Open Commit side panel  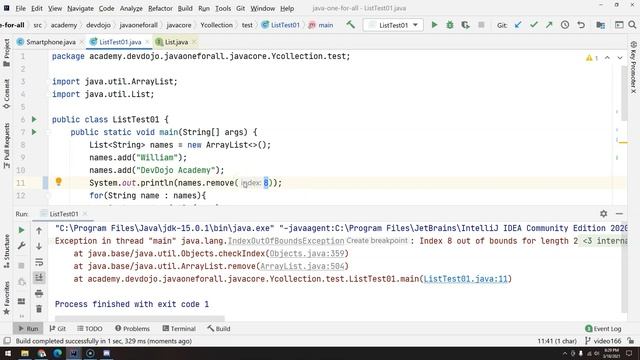[7, 94]
